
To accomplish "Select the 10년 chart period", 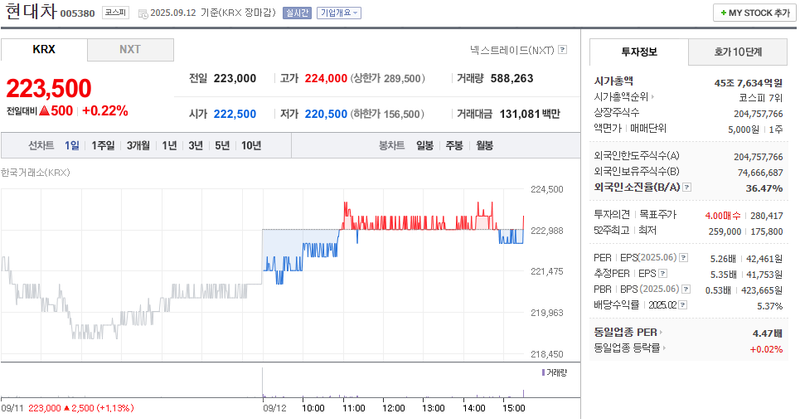I will [251, 145].
